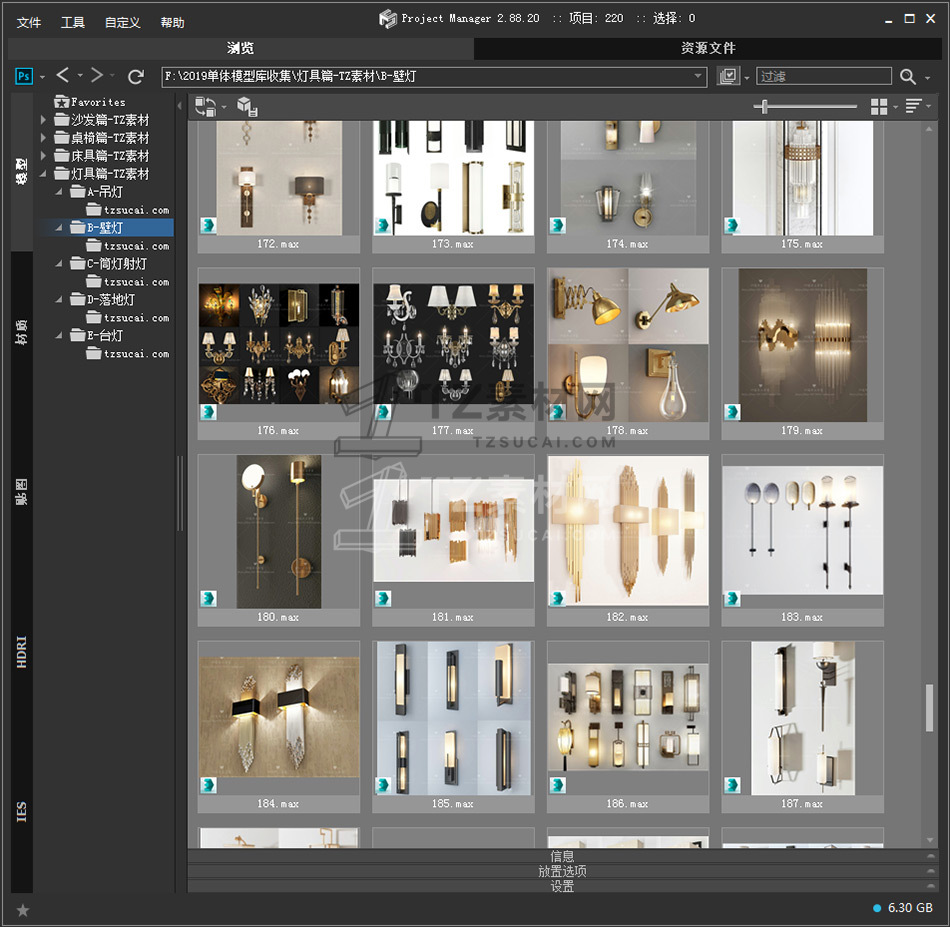Open the sort options icon

tap(913, 106)
